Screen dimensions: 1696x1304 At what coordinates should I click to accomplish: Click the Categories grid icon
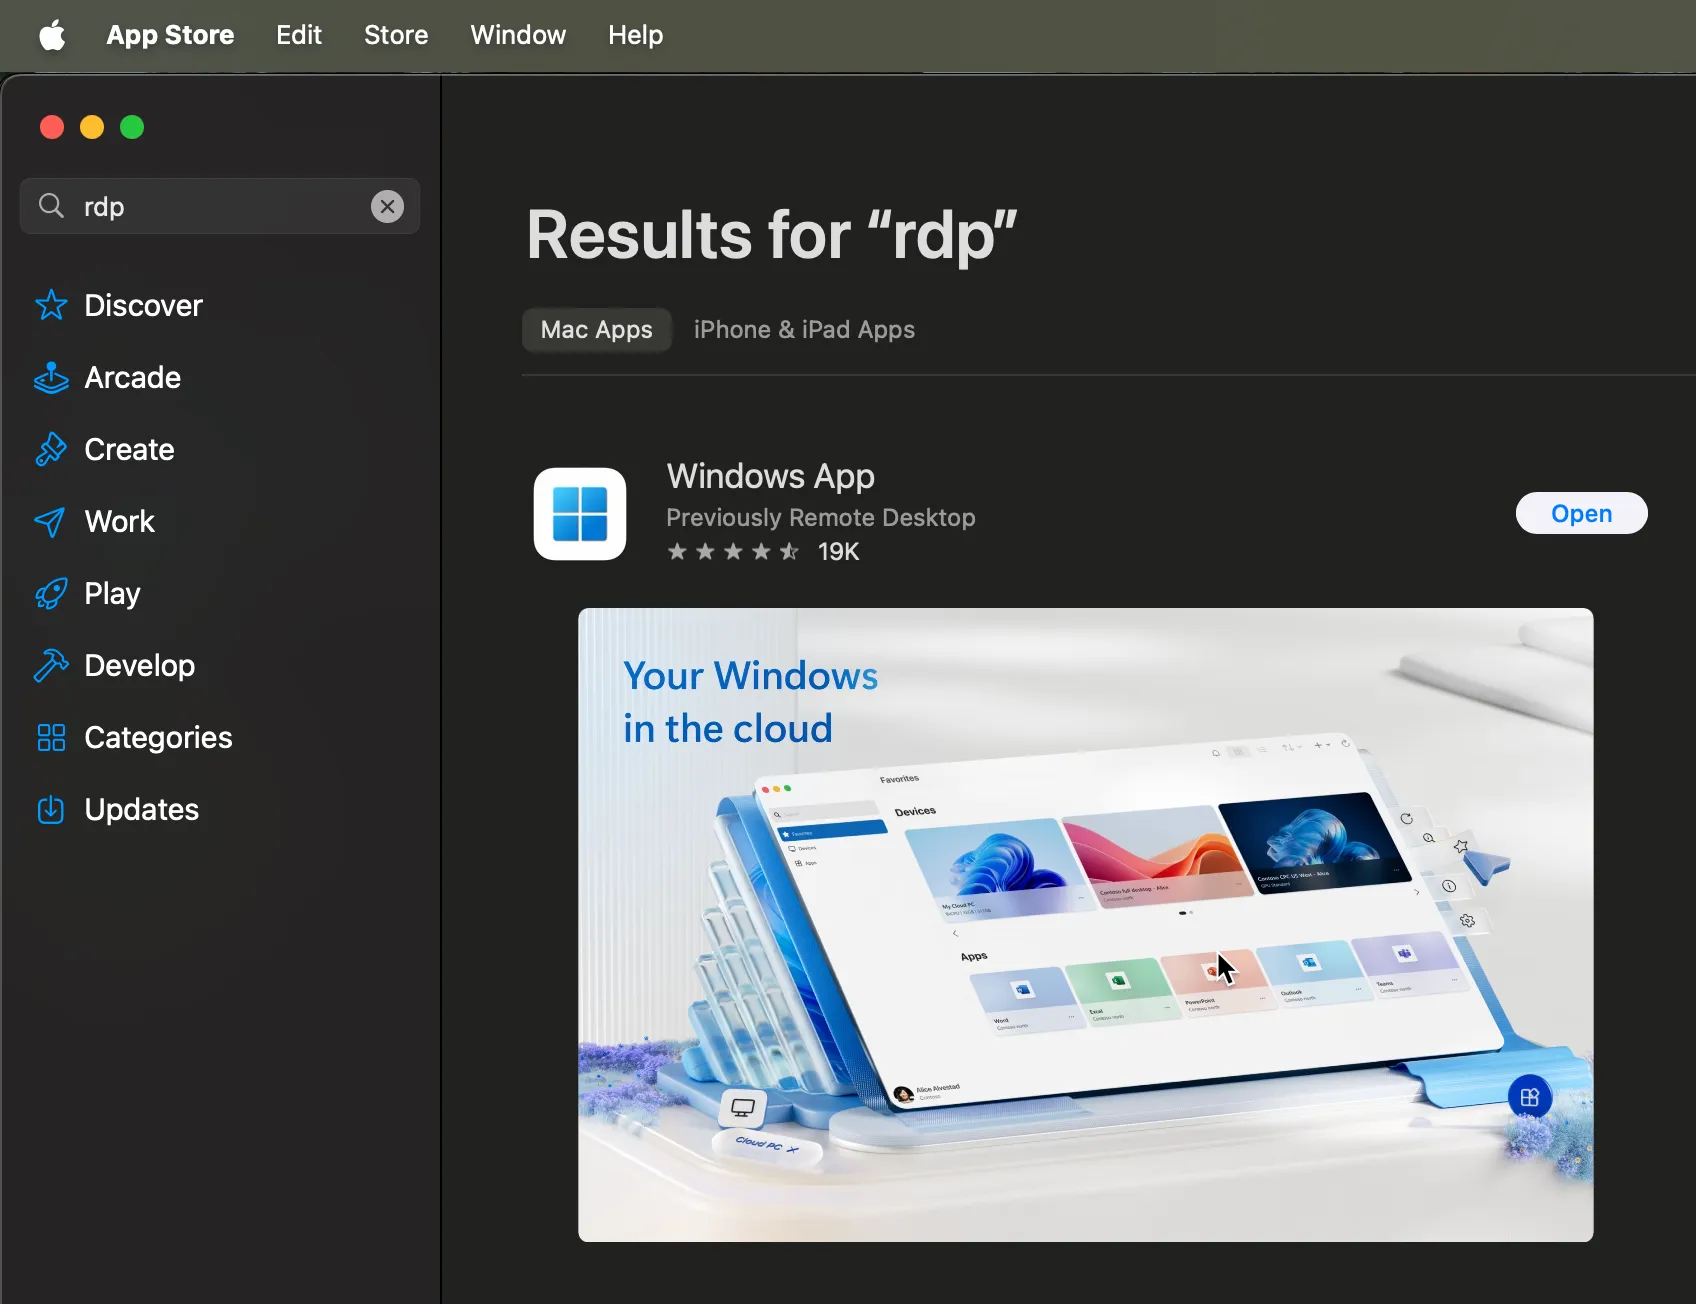tap(51, 738)
